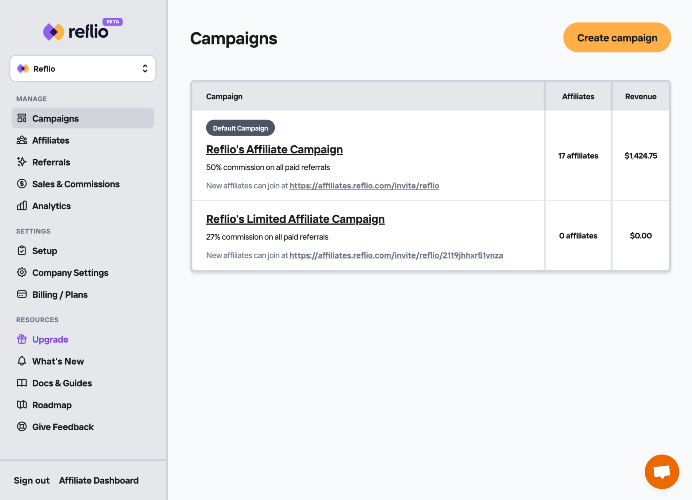Click the Affiliates people icon
The height and width of the screenshot is (500, 692).
pyautogui.click(x=22, y=141)
